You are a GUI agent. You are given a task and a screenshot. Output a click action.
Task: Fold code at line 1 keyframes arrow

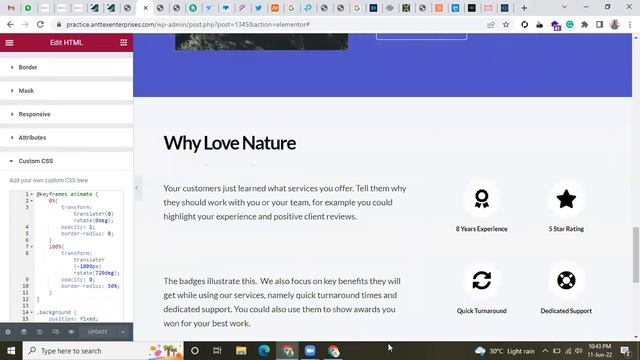[32, 194]
